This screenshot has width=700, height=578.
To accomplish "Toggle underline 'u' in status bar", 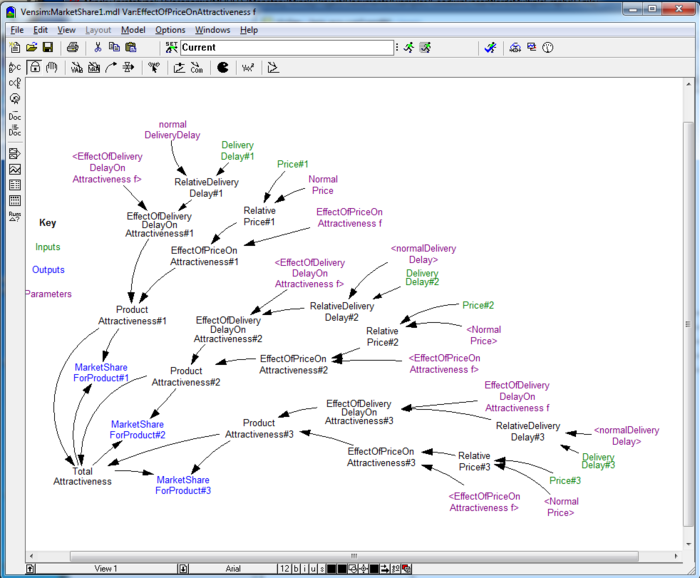I will (313, 569).
